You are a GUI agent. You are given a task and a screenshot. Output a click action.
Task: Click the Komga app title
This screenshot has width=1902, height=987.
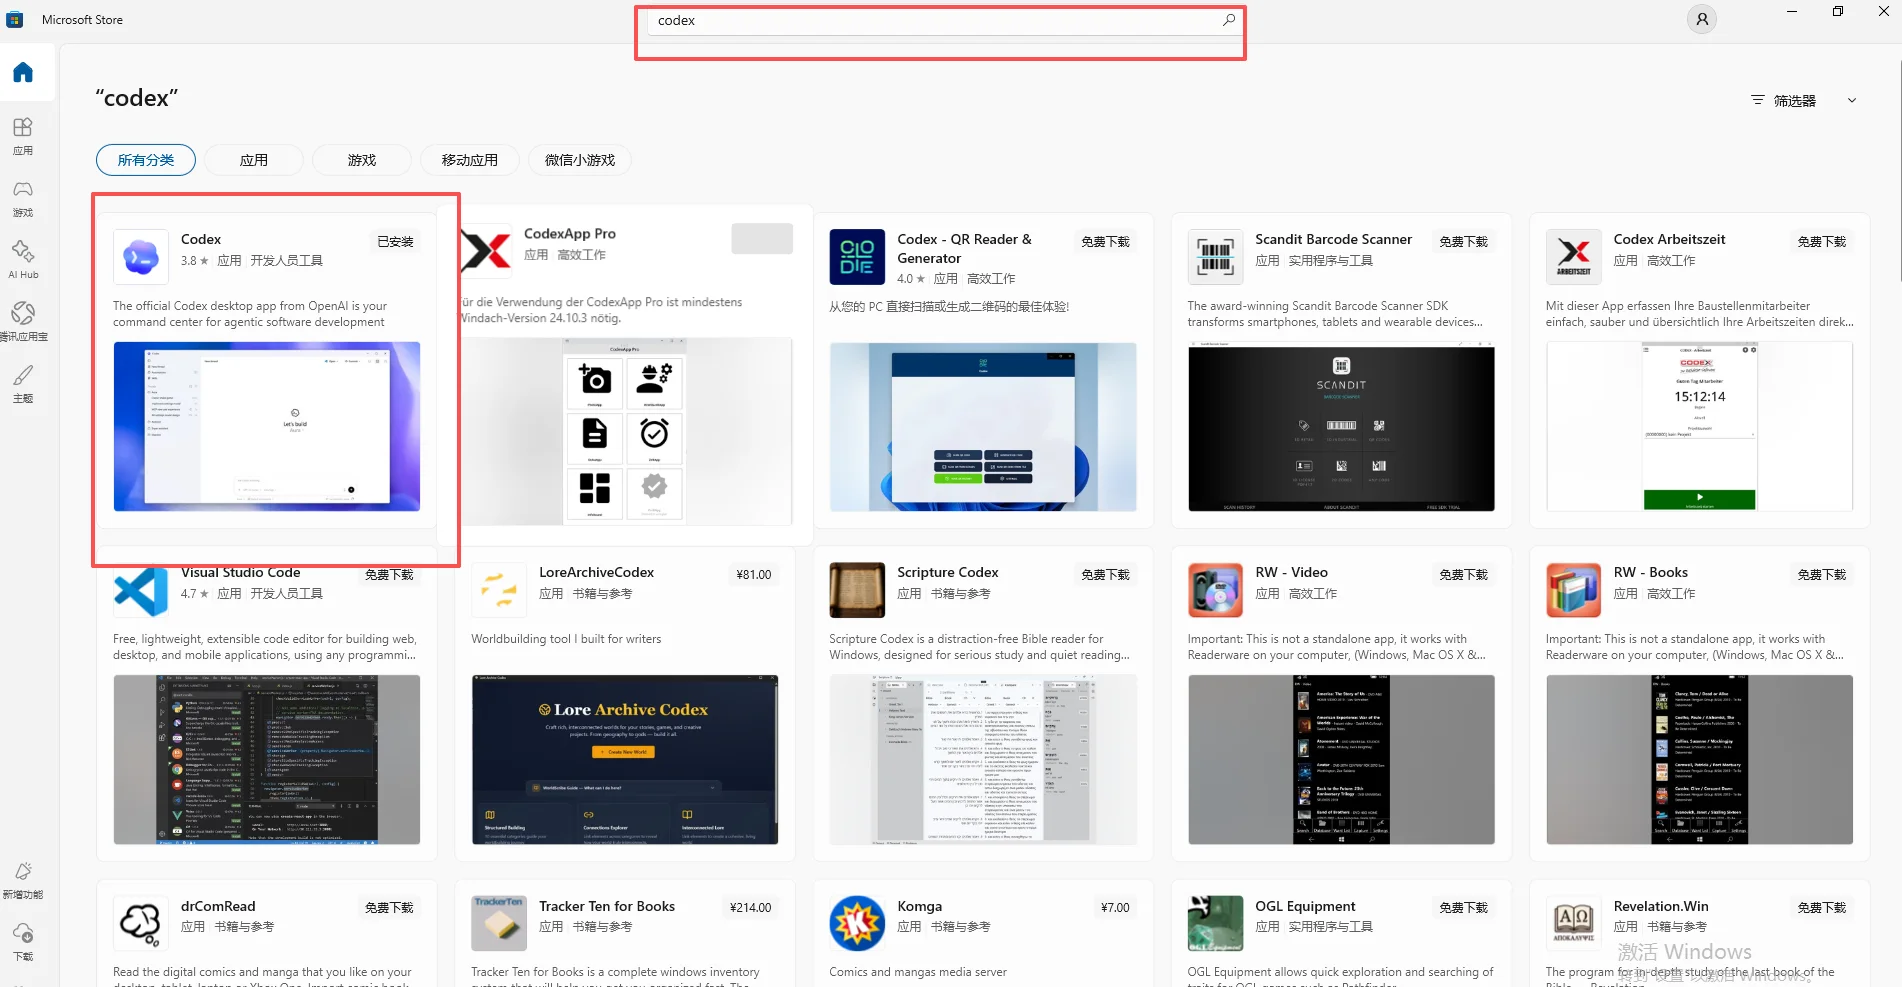tap(919, 906)
